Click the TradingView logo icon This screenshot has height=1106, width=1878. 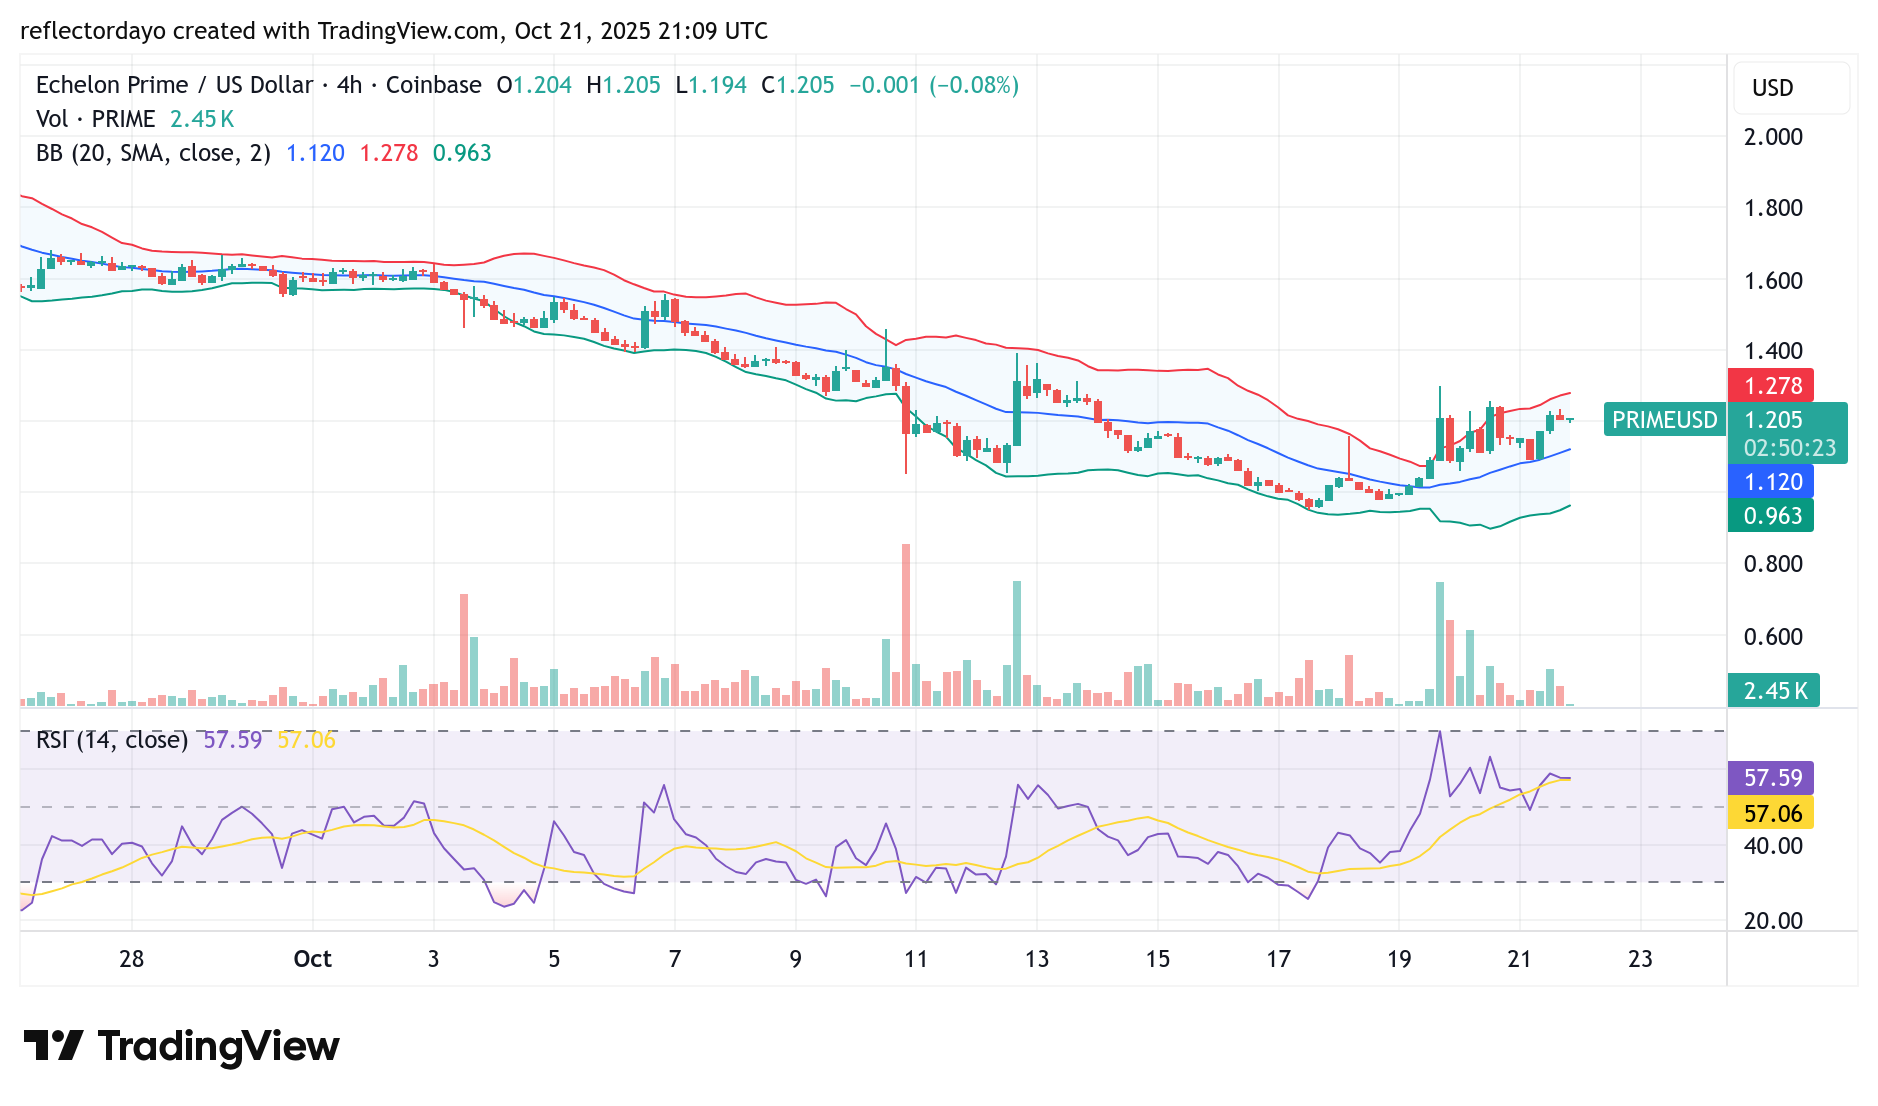[53, 1046]
